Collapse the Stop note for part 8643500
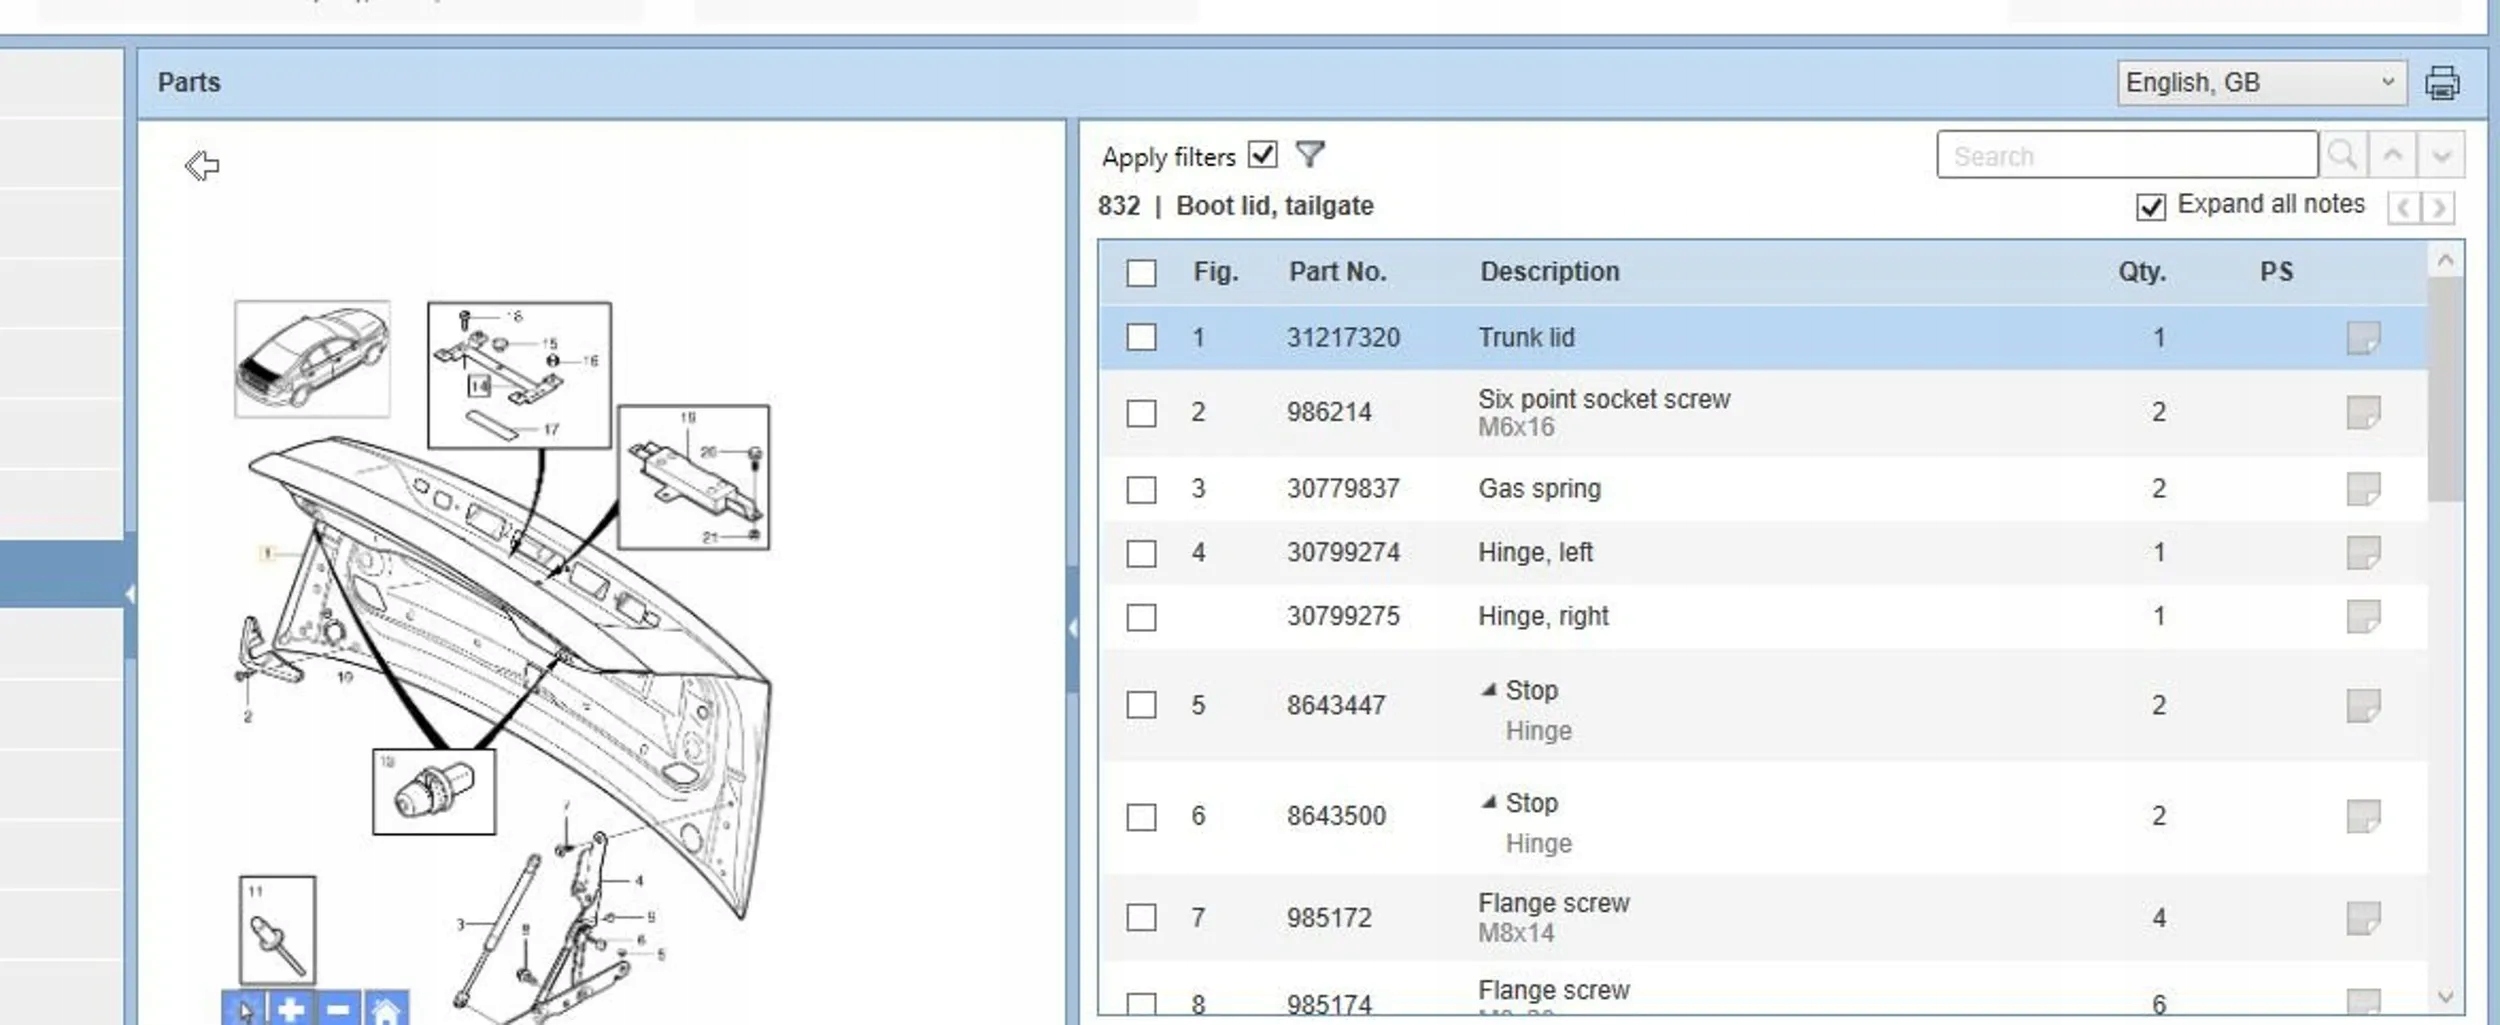 tap(1489, 802)
